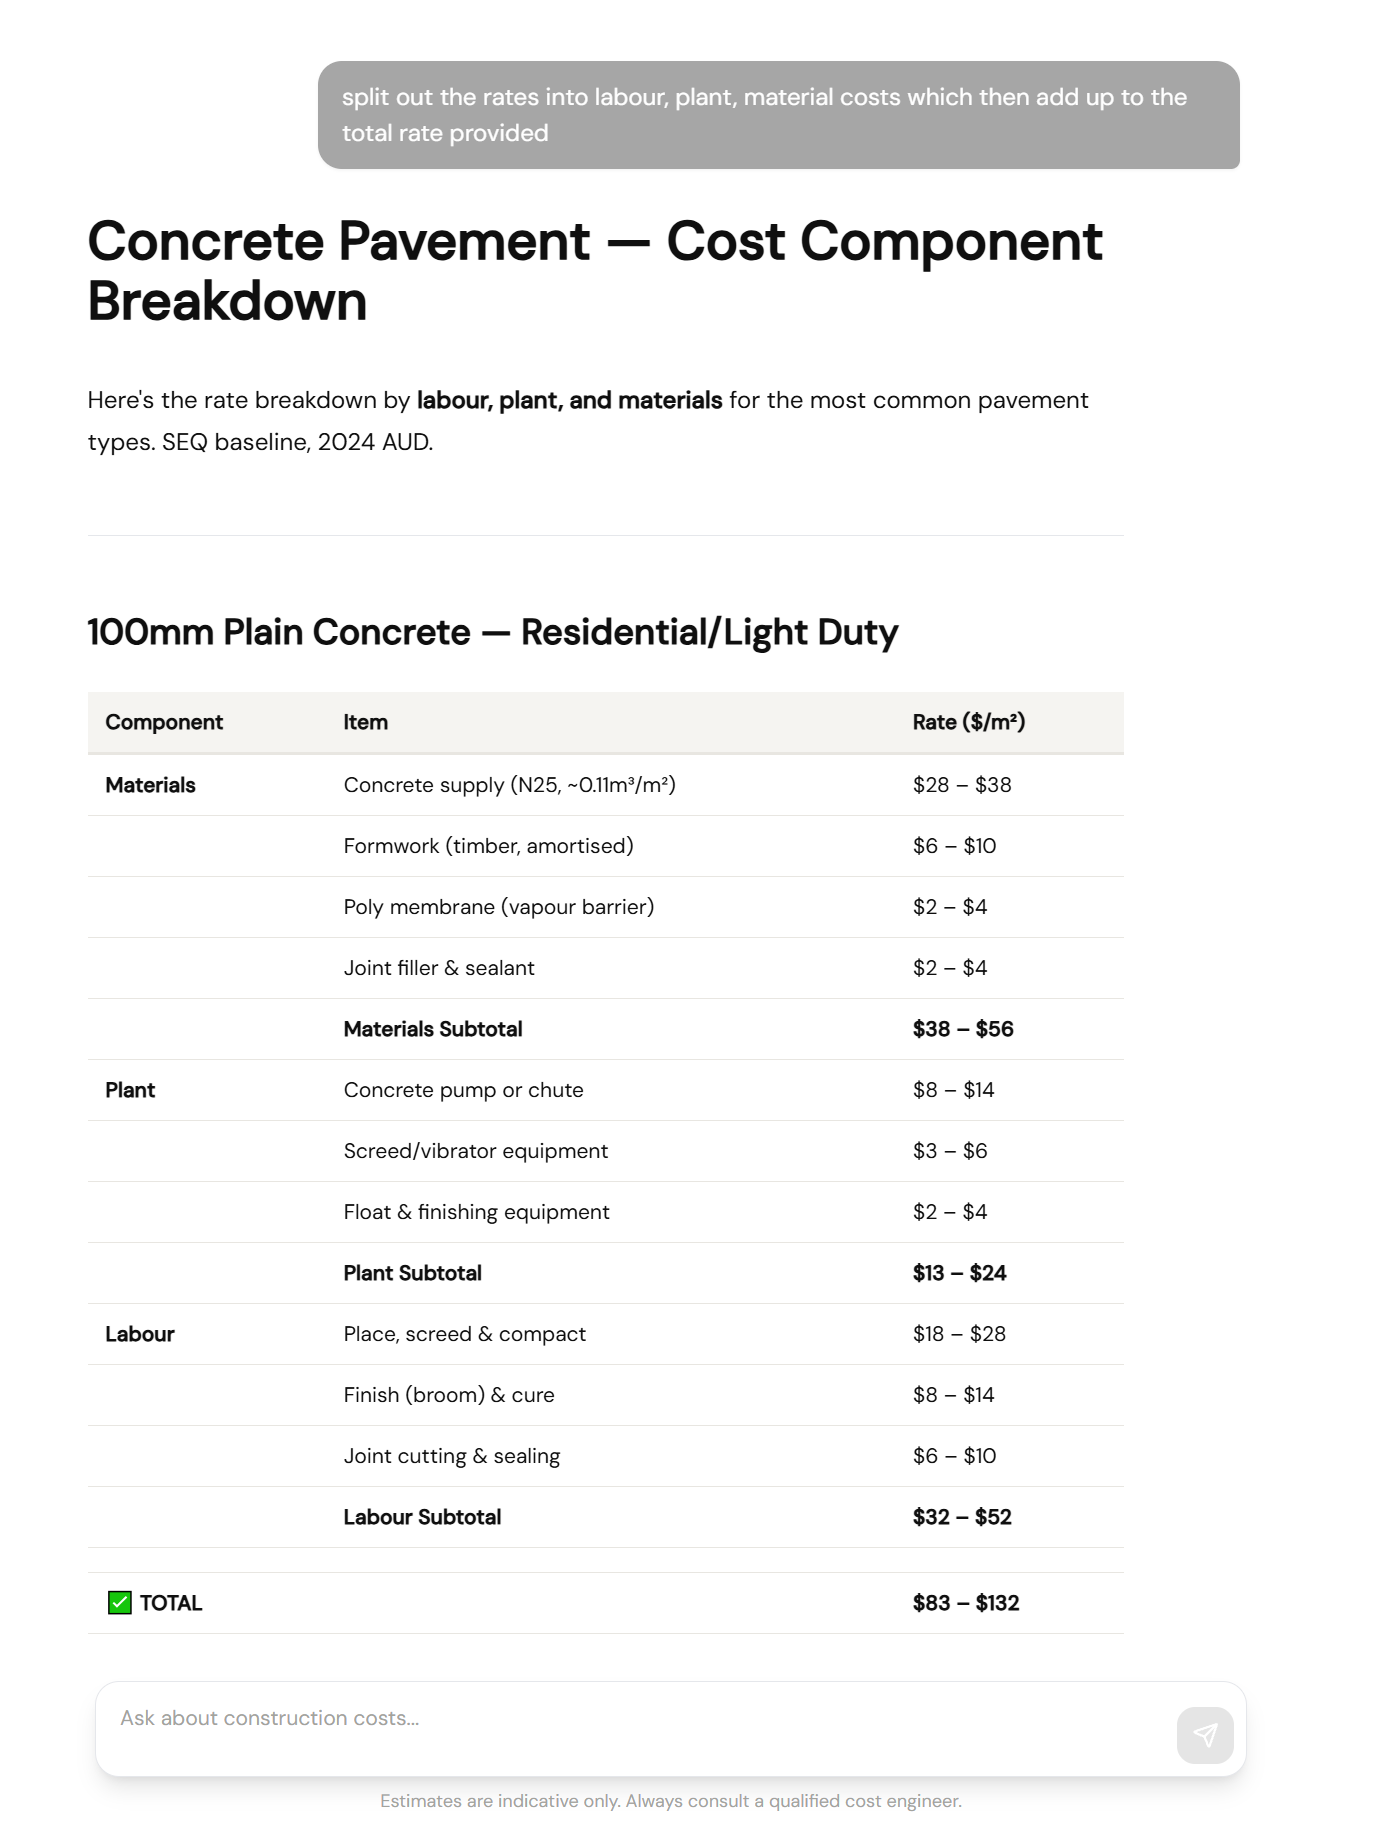The width and height of the screenshot is (1397, 1825).
Task: Click the TOTAL rate $83 – $132
Action: [x=965, y=1603]
